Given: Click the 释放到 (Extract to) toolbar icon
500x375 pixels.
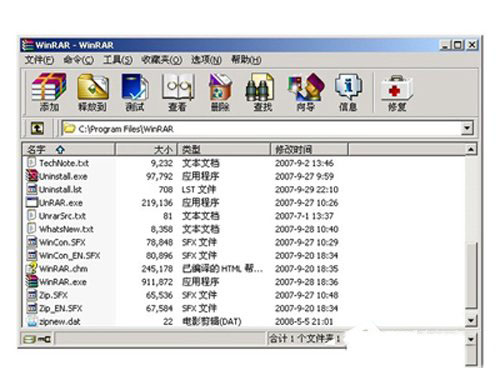Looking at the screenshot, I should click(x=93, y=87).
